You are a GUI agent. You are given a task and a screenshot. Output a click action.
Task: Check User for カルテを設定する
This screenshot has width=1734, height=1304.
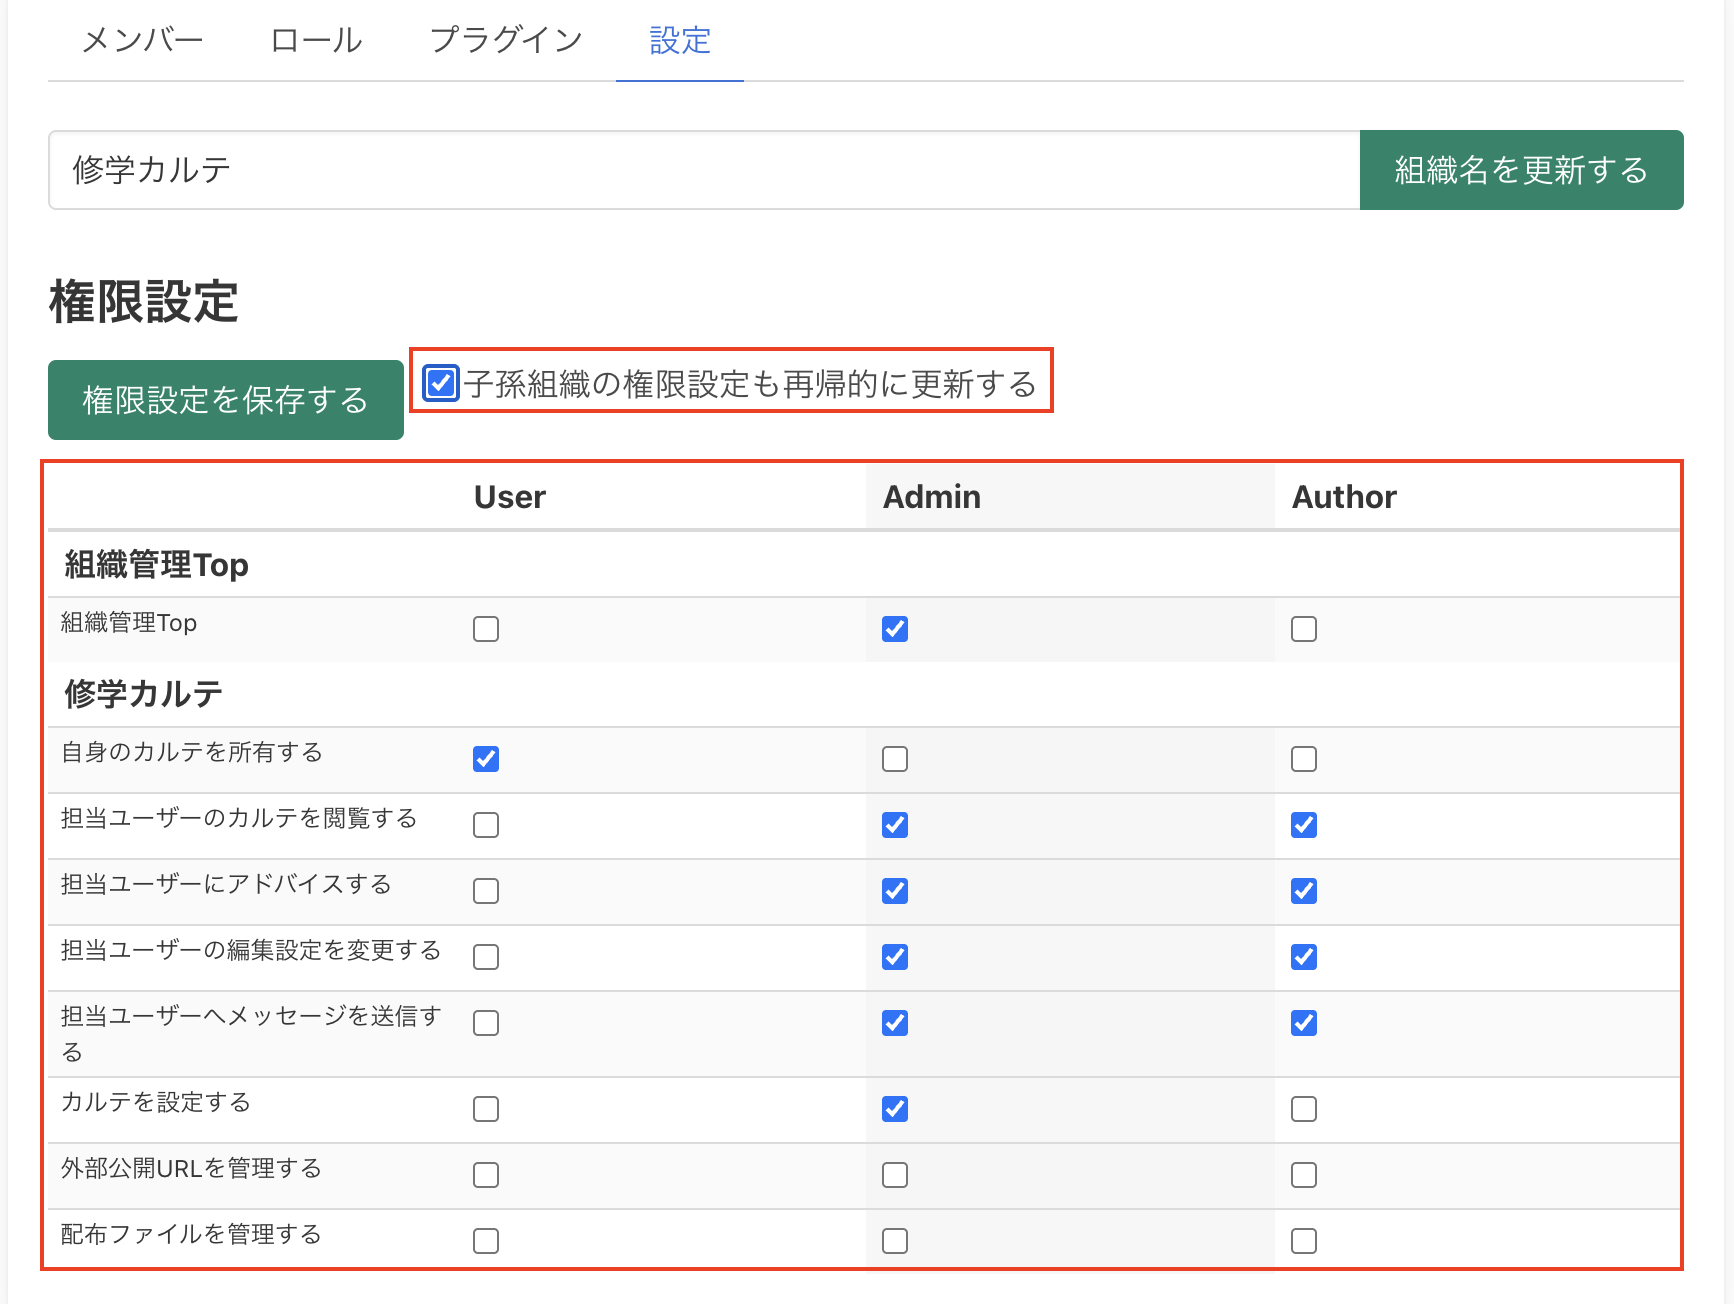486,1109
